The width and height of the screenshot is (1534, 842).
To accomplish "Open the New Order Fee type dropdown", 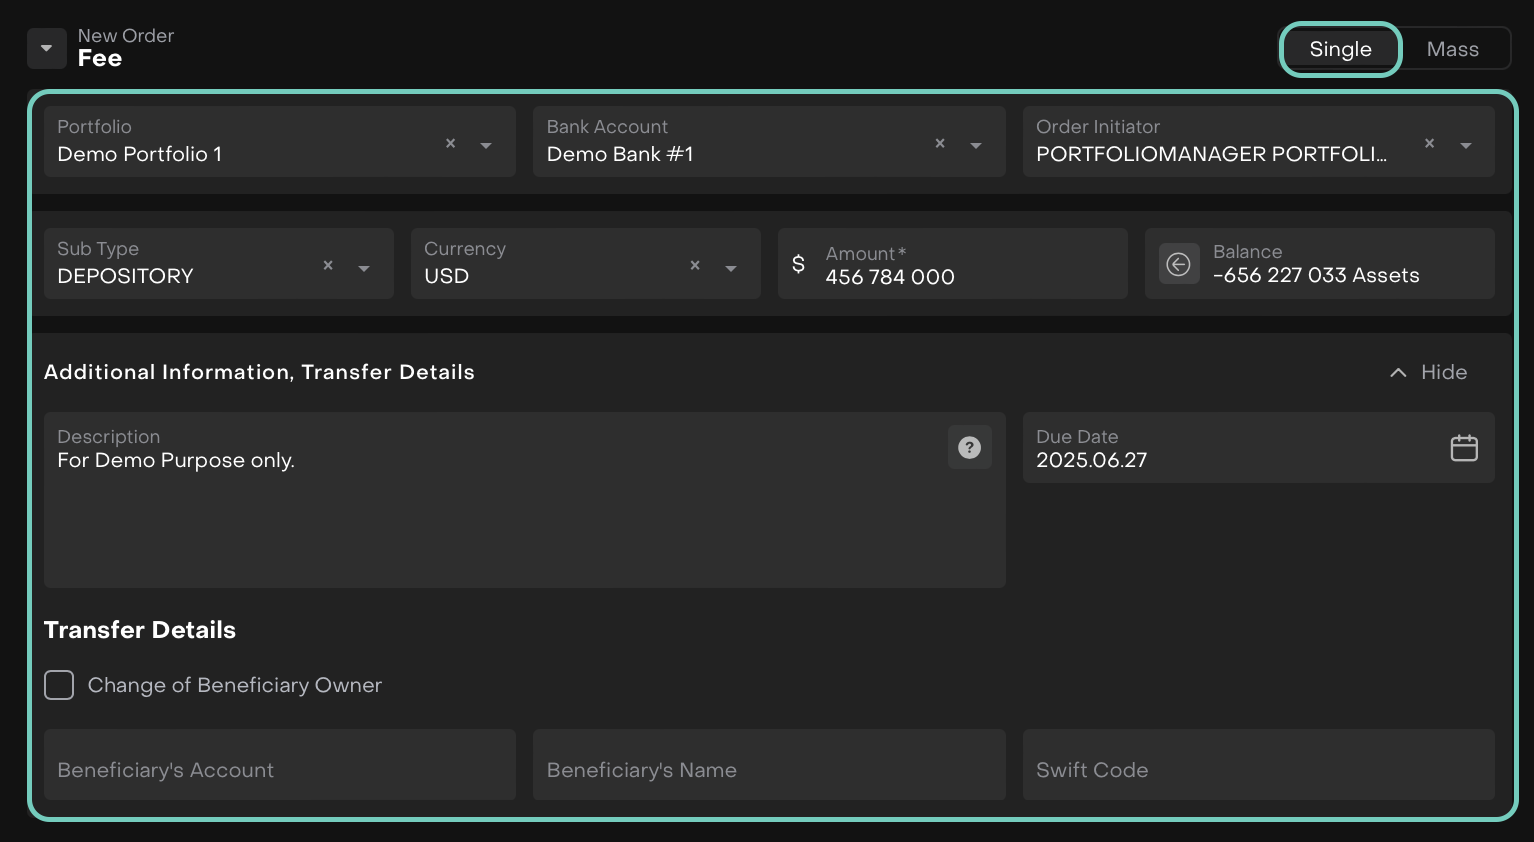I will pyautogui.click(x=46, y=48).
